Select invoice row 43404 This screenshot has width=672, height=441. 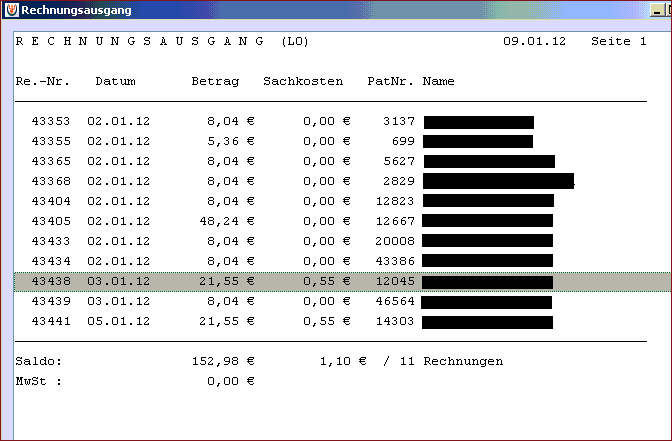pyautogui.click(x=342, y=201)
